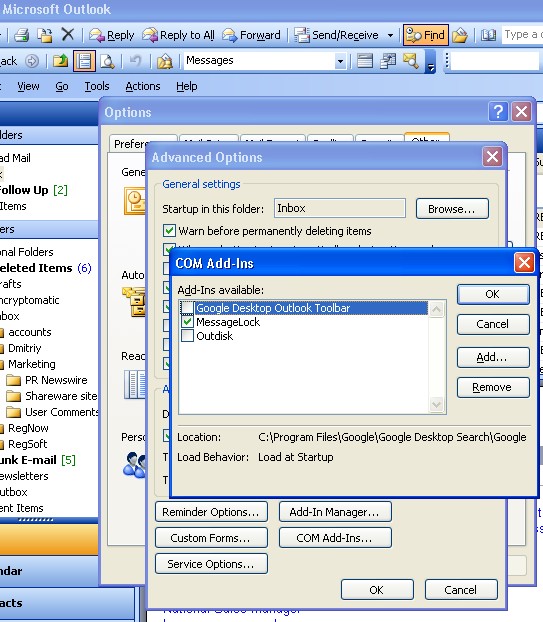
Task: Click the Forward navigation arrow icon
Action: click(x=32, y=61)
